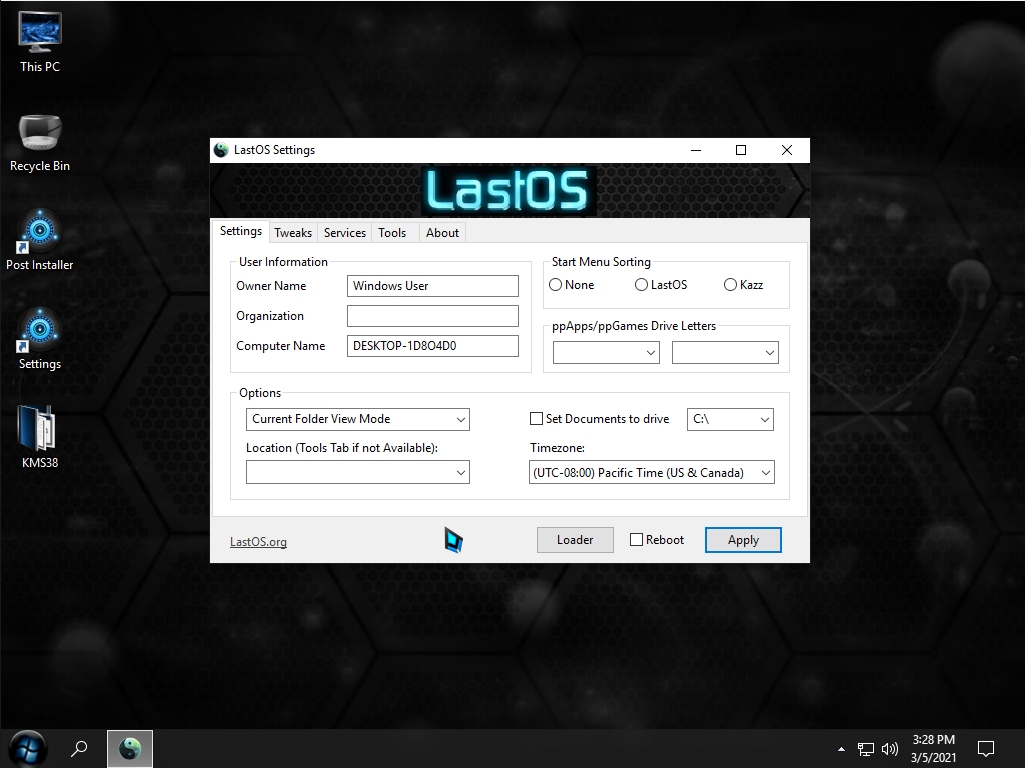Click the Loader button

pos(575,540)
